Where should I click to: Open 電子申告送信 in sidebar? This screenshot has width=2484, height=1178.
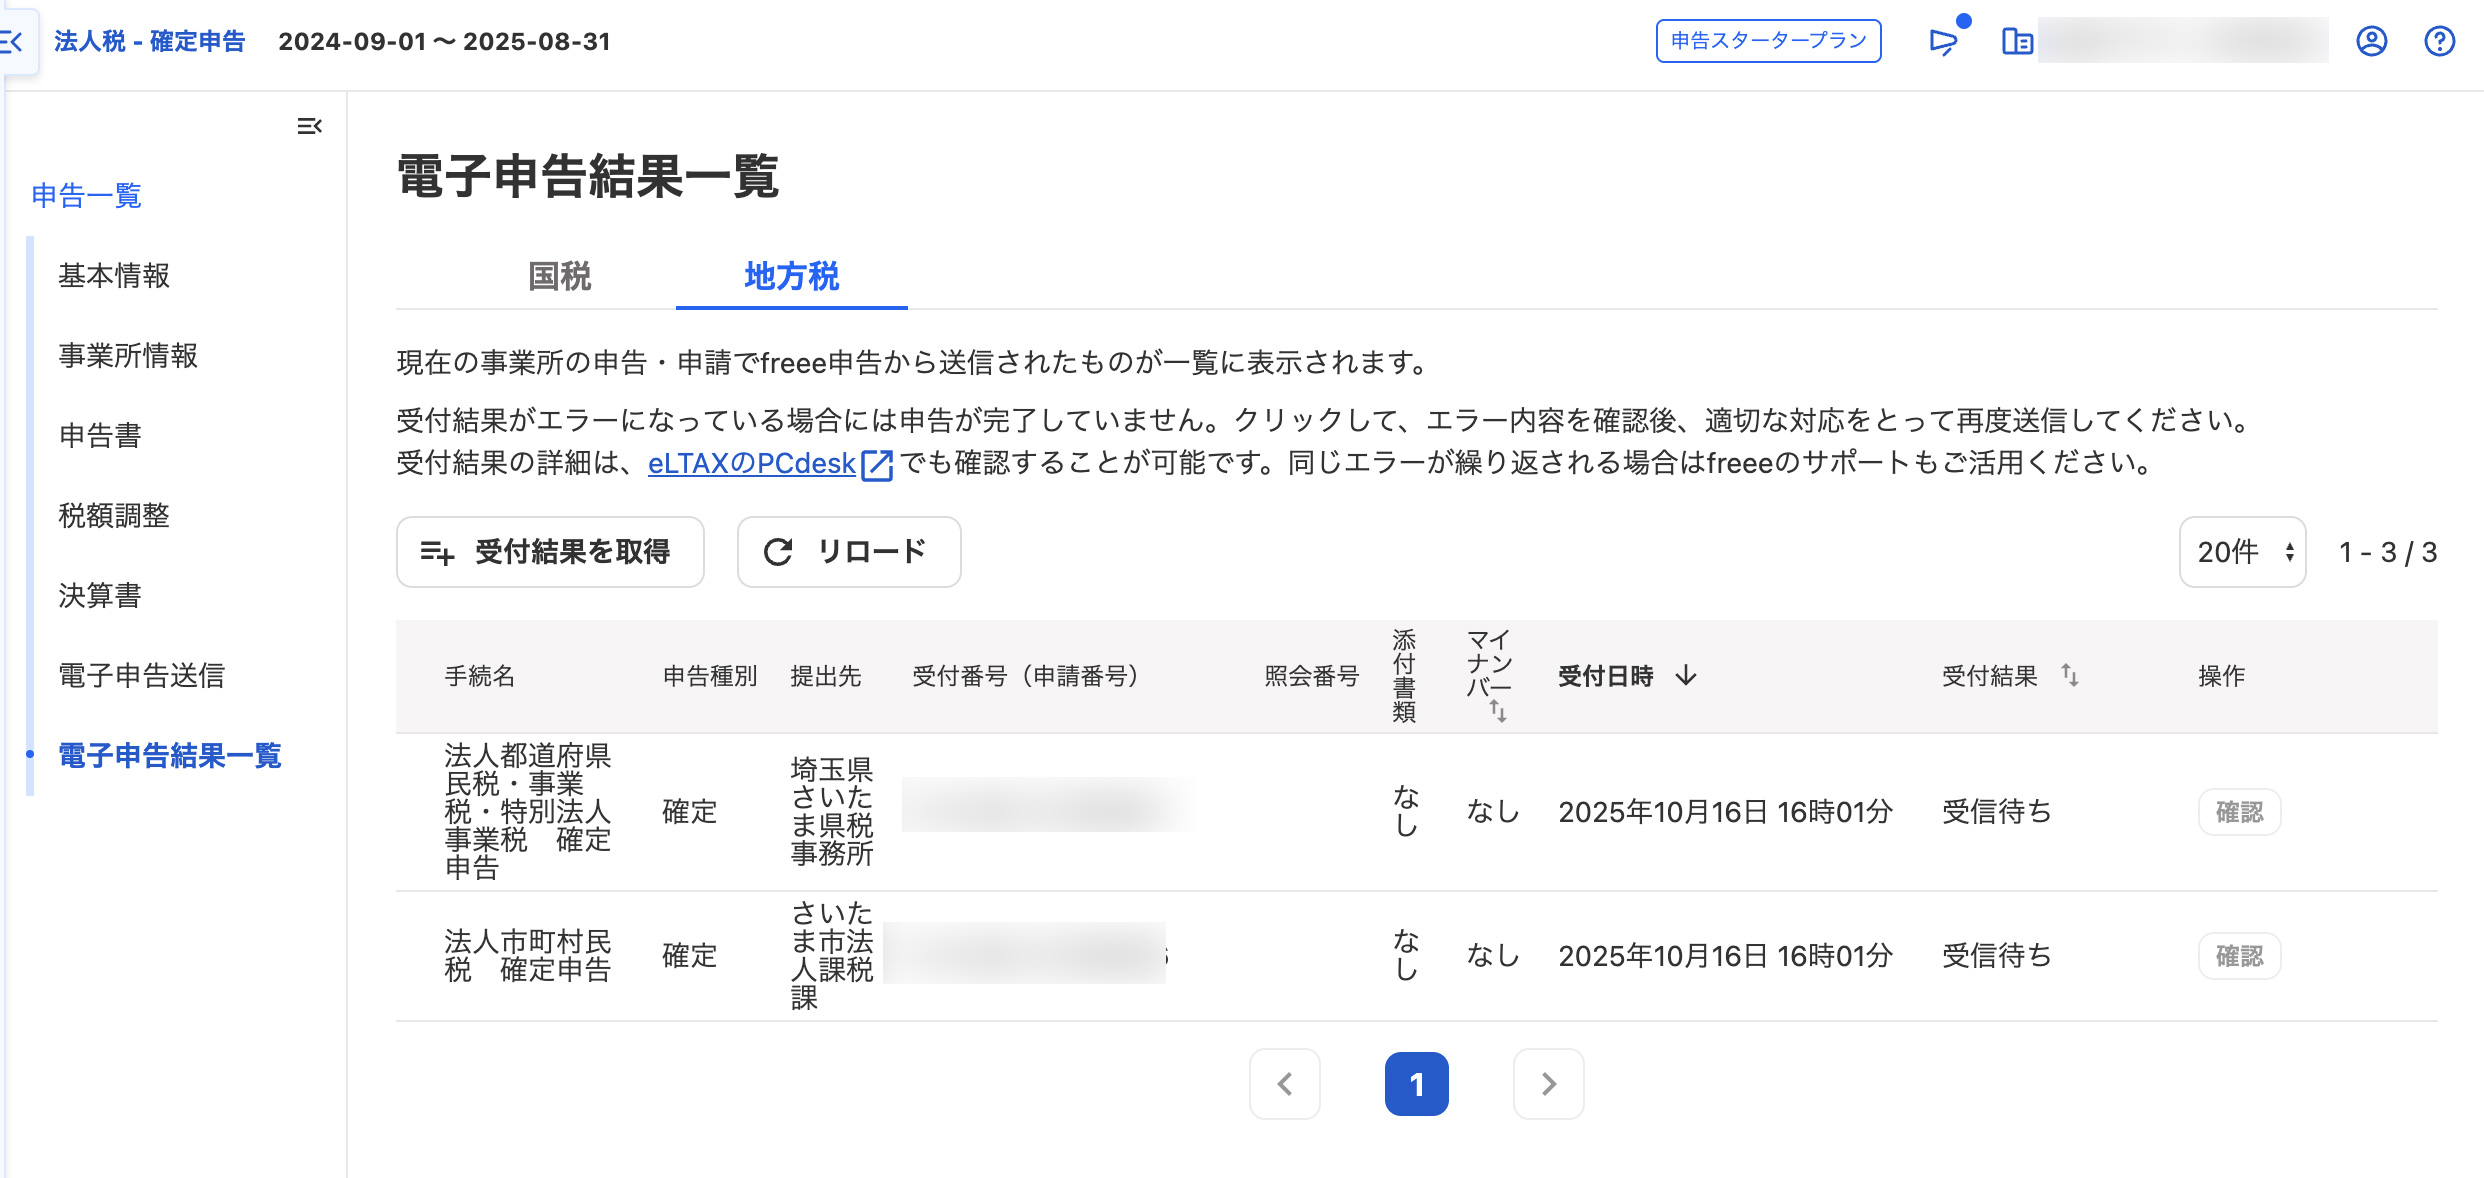[x=141, y=676]
